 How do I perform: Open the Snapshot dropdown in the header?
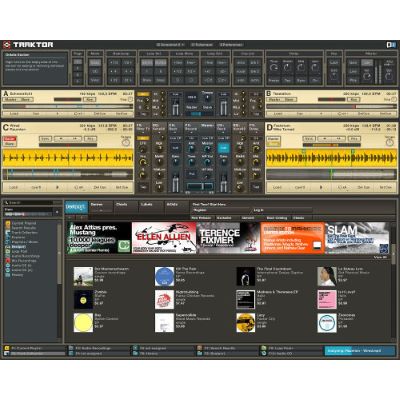170,45
